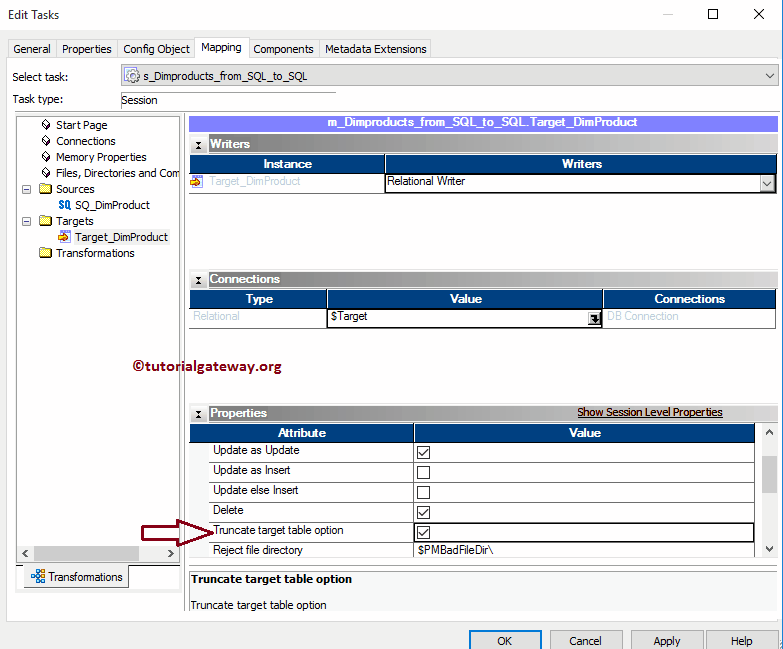Enable the Update as Insert checkbox

coord(423,472)
